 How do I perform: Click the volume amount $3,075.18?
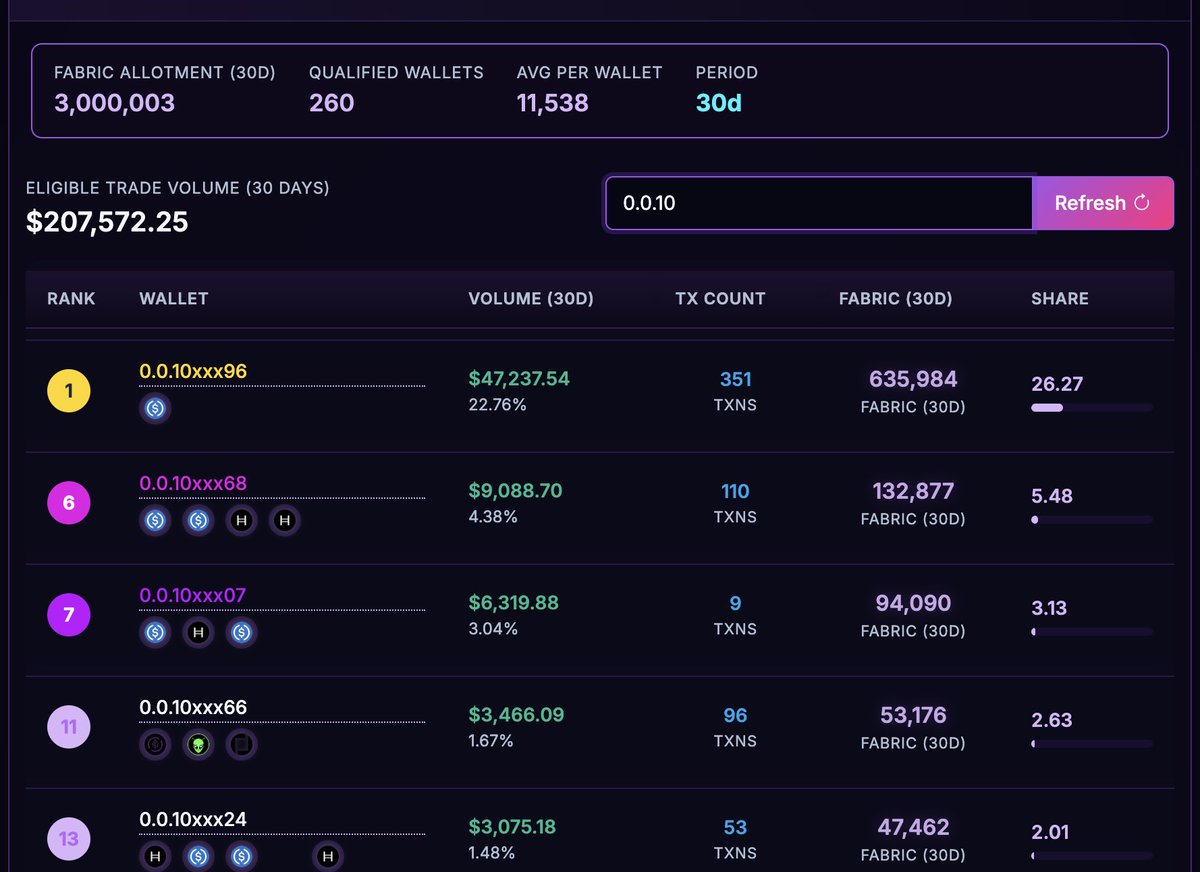[512, 827]
